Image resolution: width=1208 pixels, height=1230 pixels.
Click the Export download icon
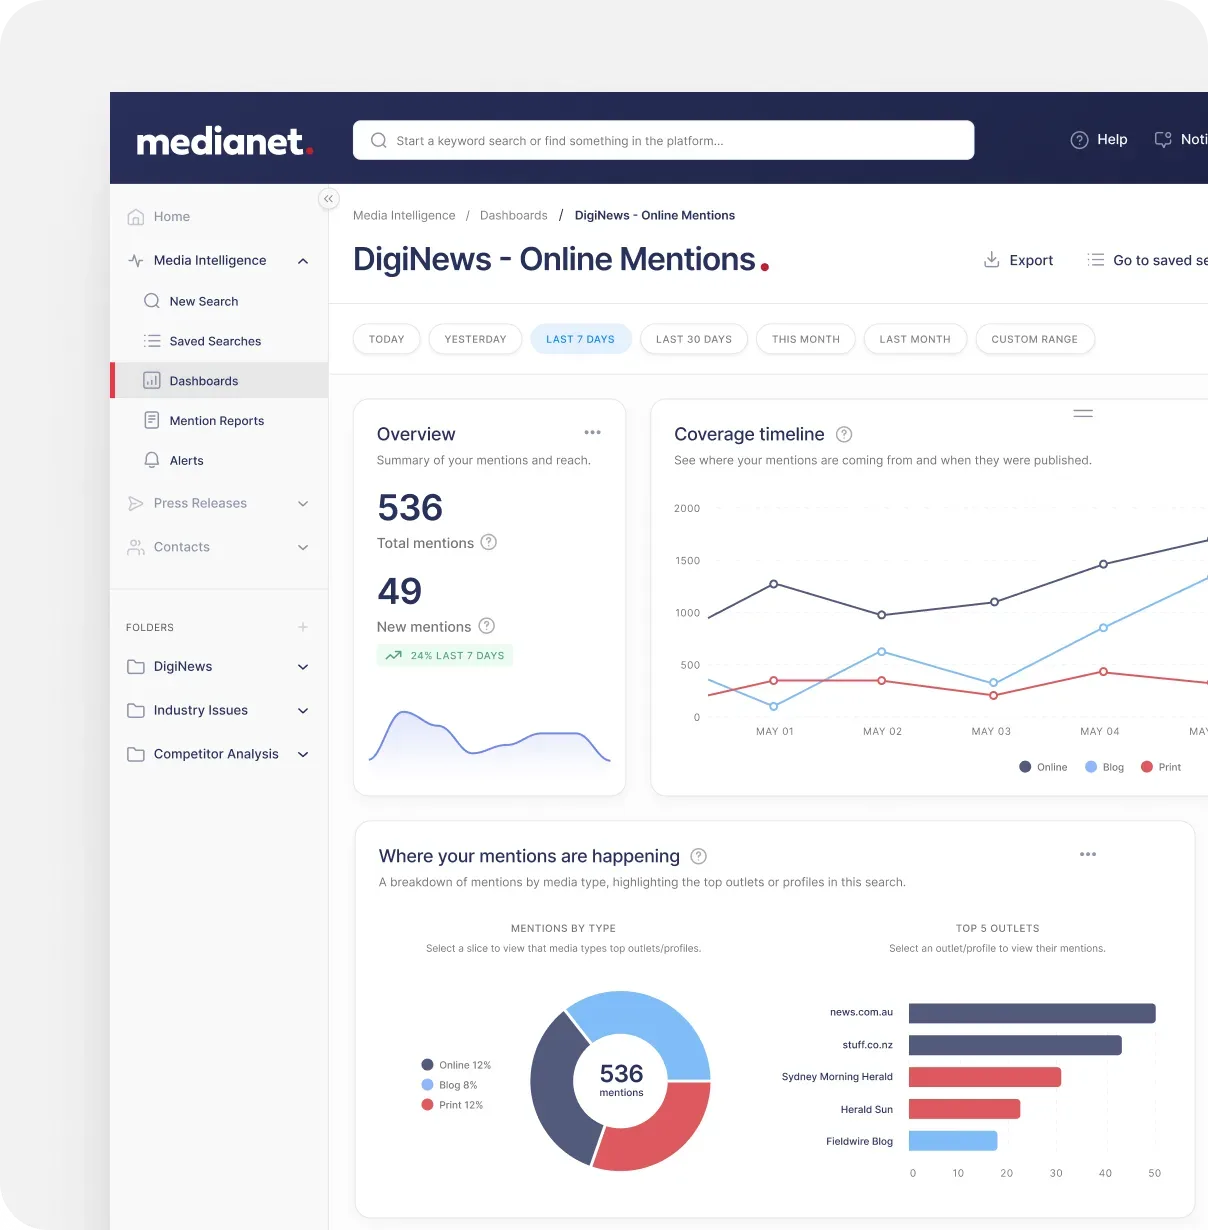coord(991,260)
